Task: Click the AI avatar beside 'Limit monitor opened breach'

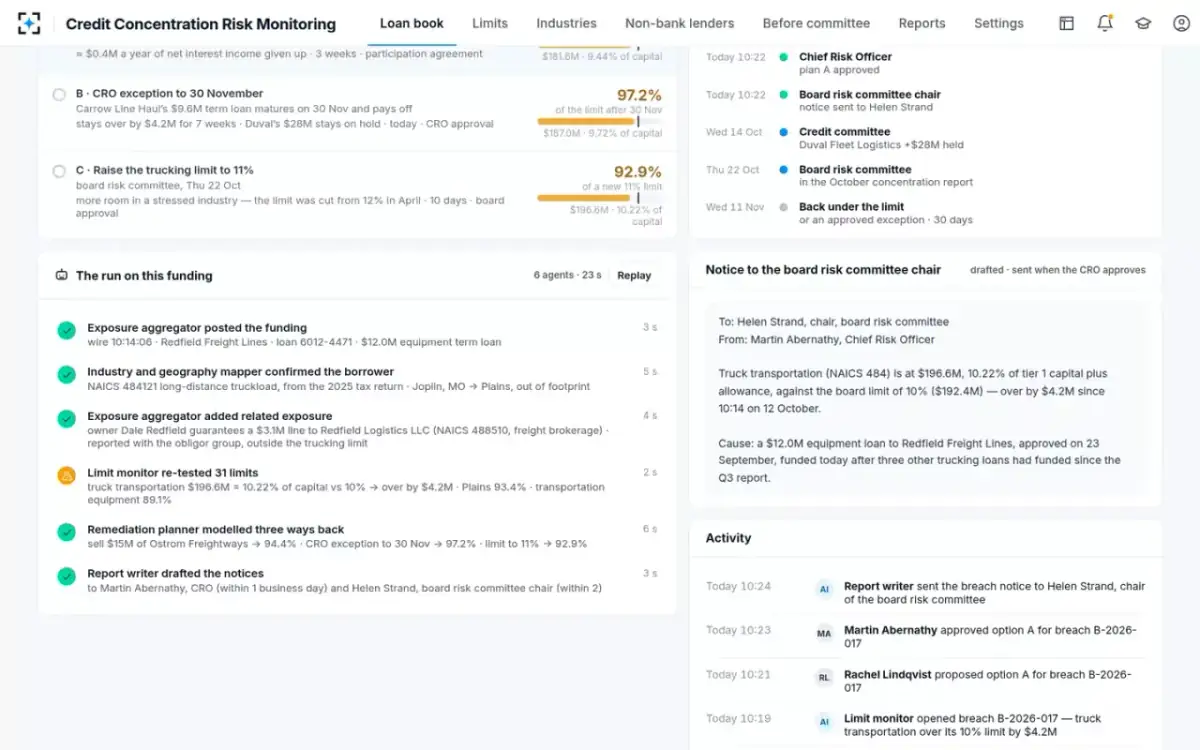Action: [825, 722]
